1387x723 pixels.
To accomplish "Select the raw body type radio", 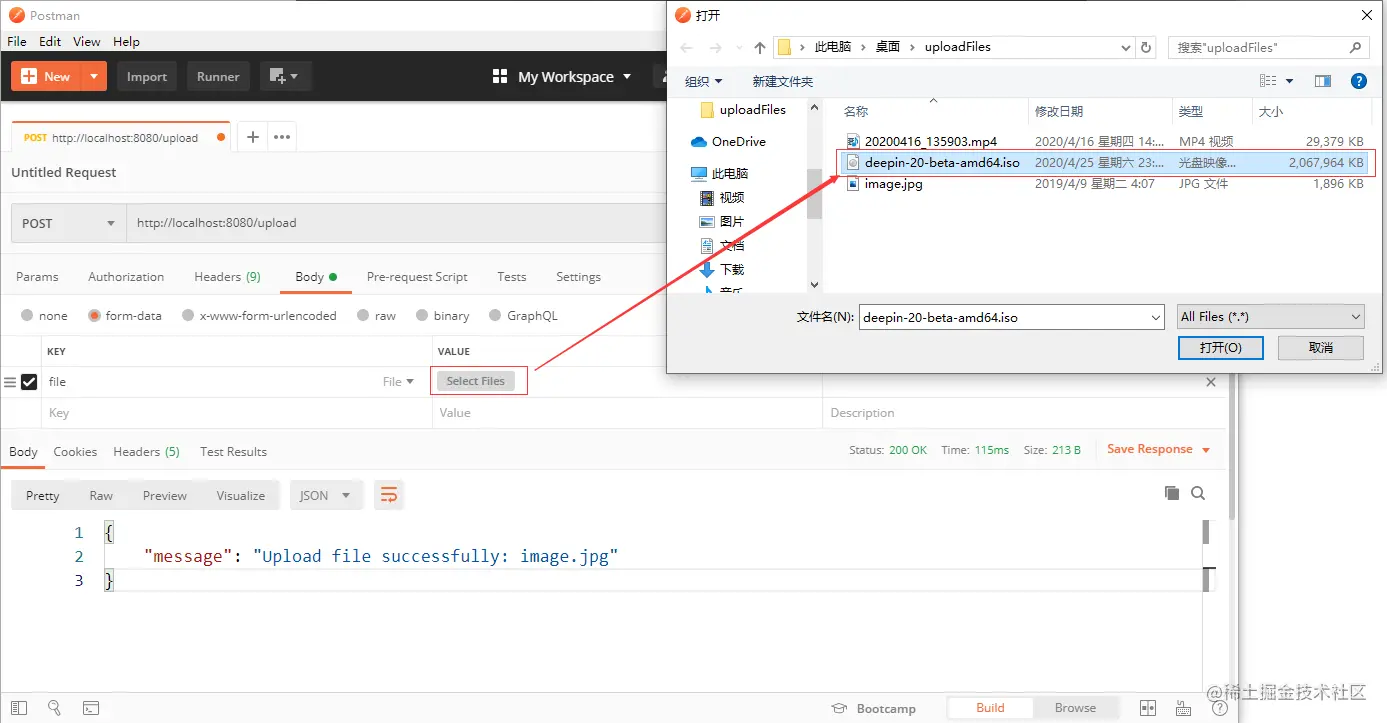I will click(x=363, y=315).
